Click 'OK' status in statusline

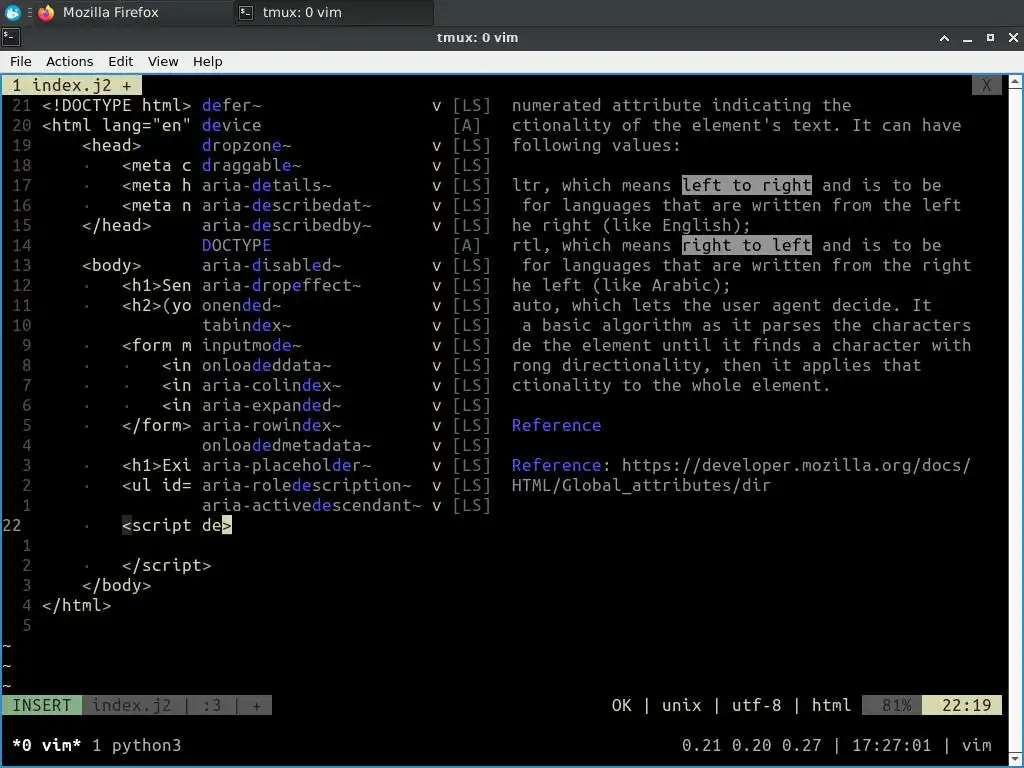[621, 705]
